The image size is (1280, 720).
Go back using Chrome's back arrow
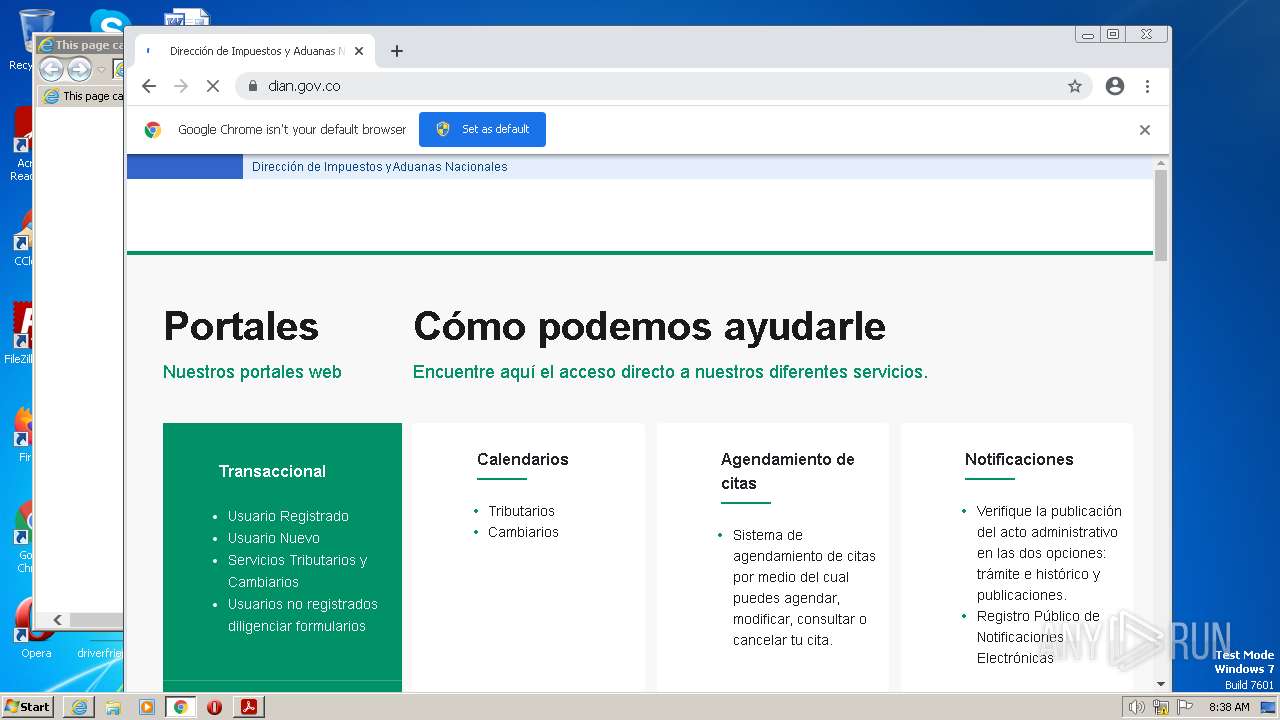[149, 86]
